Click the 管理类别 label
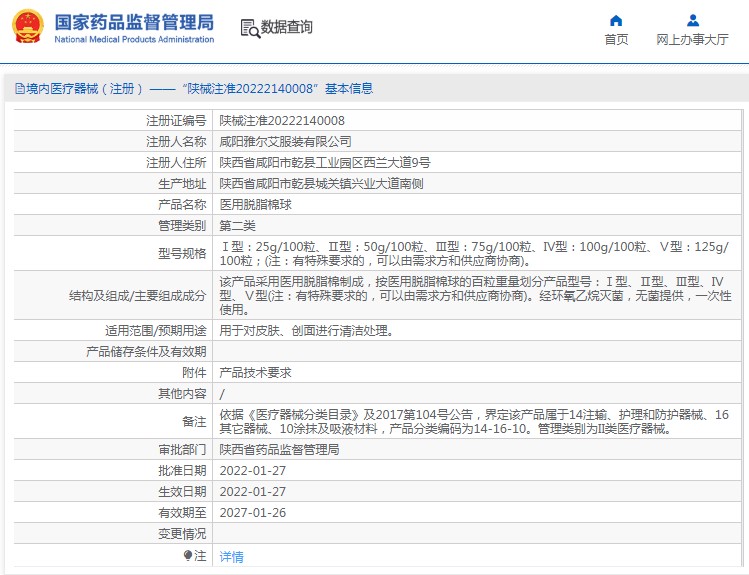Image resolution: width=749 pixels, height=575 pixels. (x=182, y=225)
